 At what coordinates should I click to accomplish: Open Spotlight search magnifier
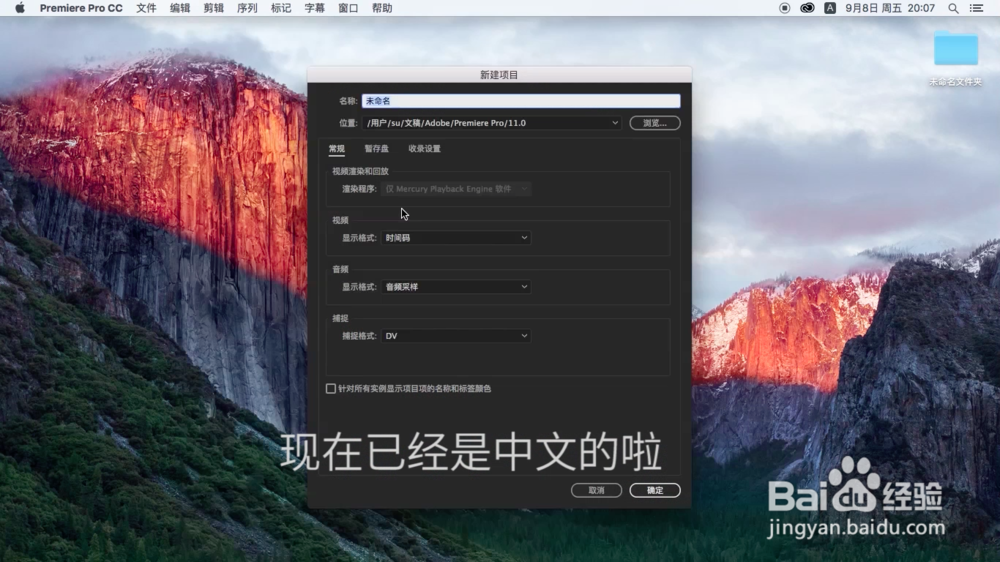[x=953, y=8]
